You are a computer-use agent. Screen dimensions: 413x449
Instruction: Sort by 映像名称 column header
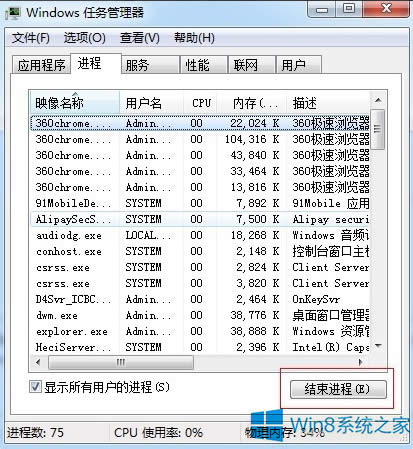click(x=75, y=103)
